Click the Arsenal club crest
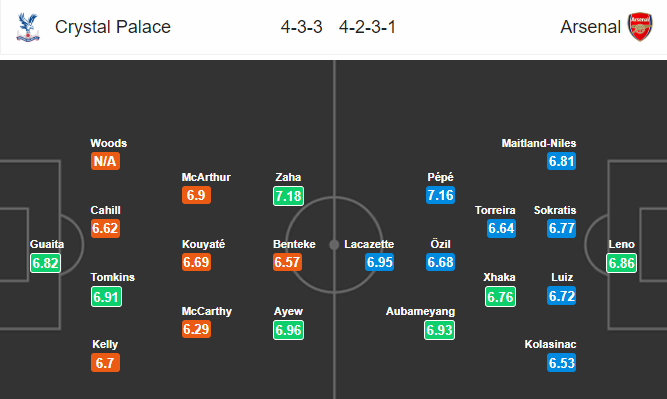This screenshot has width=667, height=399. coord(640,27)
